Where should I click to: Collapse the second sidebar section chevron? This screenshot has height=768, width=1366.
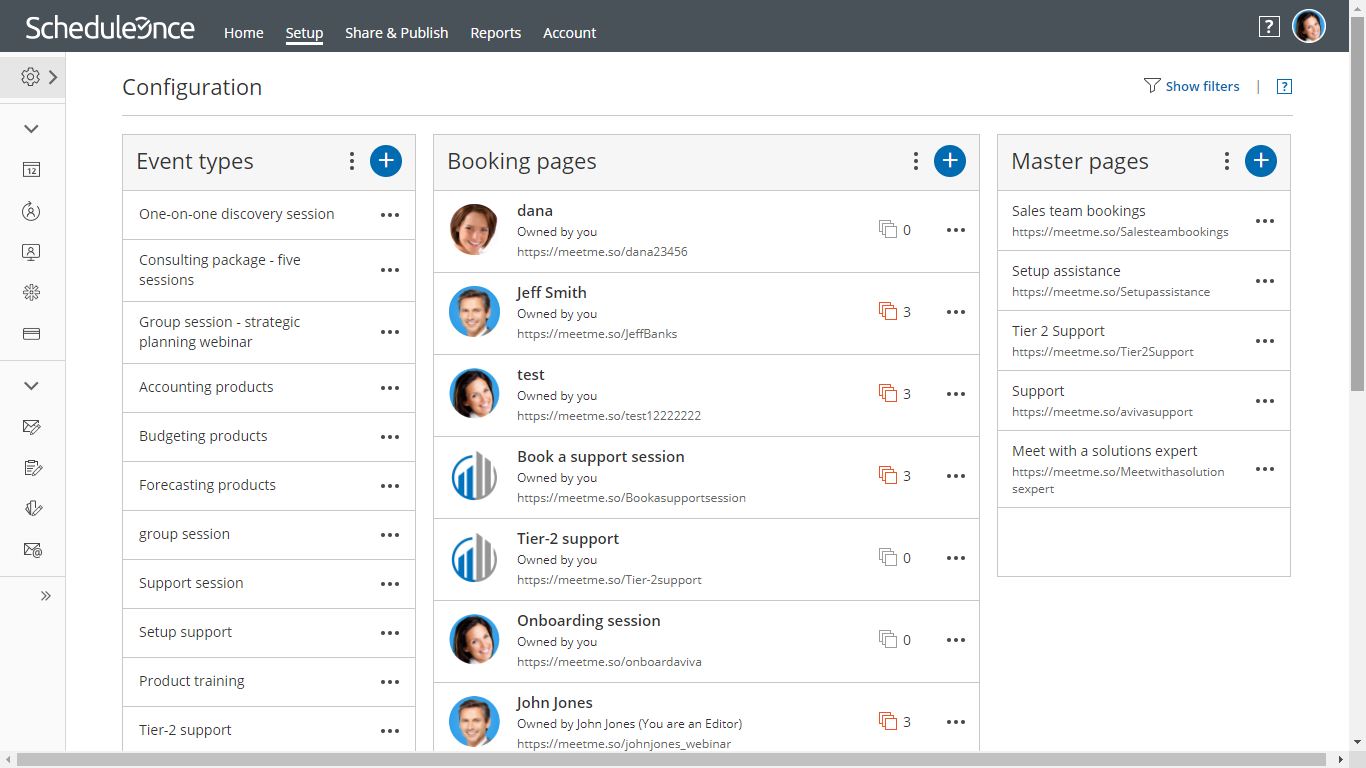pos(31,386)
